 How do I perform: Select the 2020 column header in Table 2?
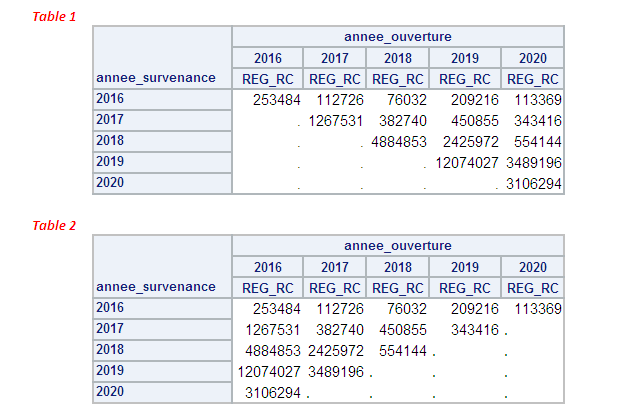[x=533, y=267]
